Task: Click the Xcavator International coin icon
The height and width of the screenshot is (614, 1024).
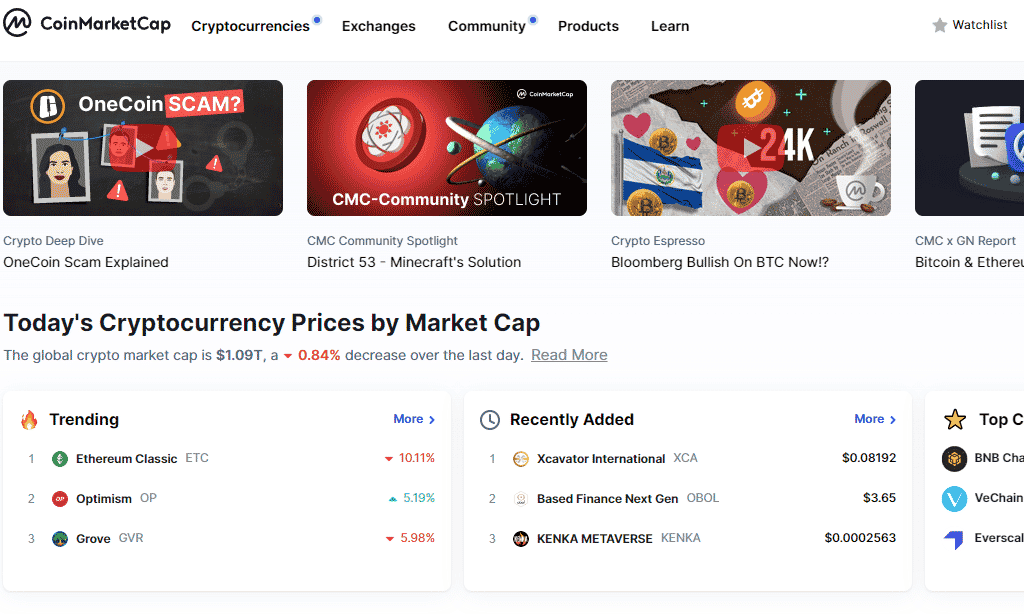Action: pos(520,459)
